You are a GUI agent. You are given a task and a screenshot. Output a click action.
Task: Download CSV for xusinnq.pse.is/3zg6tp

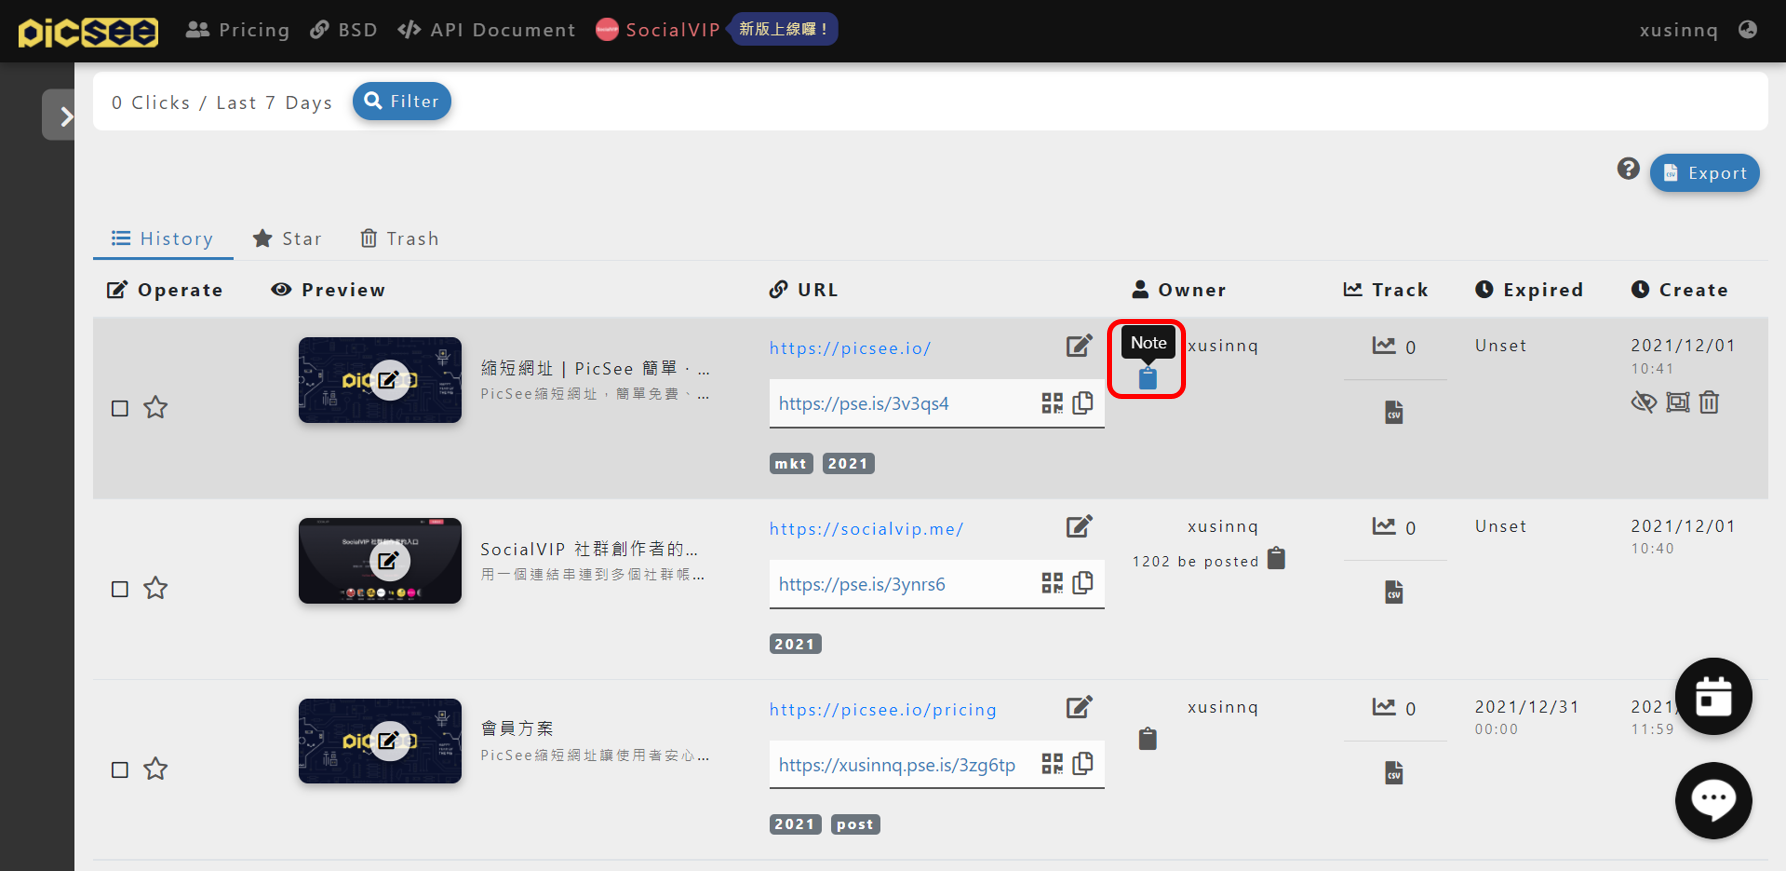[x=1394, y=773]
